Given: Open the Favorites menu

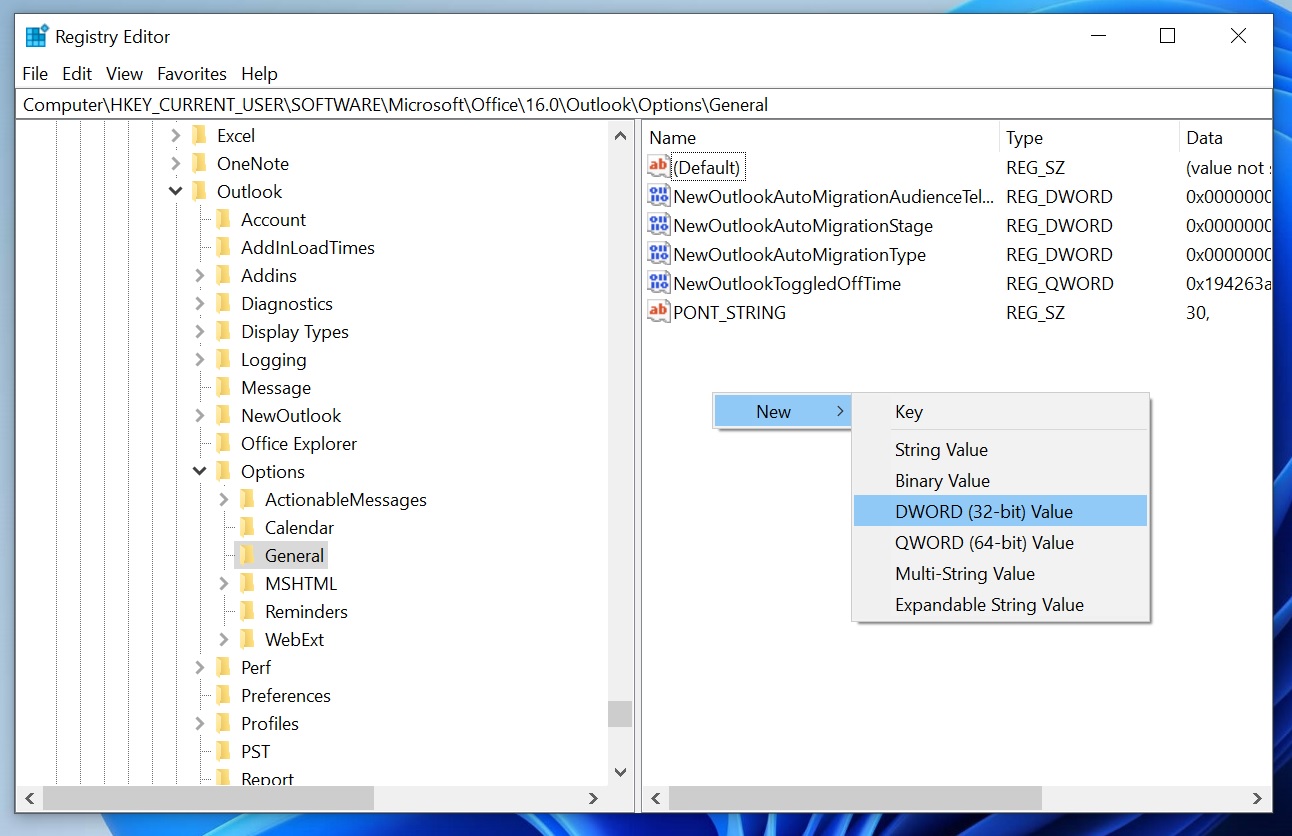Looking at the screenshot, I should (x=192, y=74).
